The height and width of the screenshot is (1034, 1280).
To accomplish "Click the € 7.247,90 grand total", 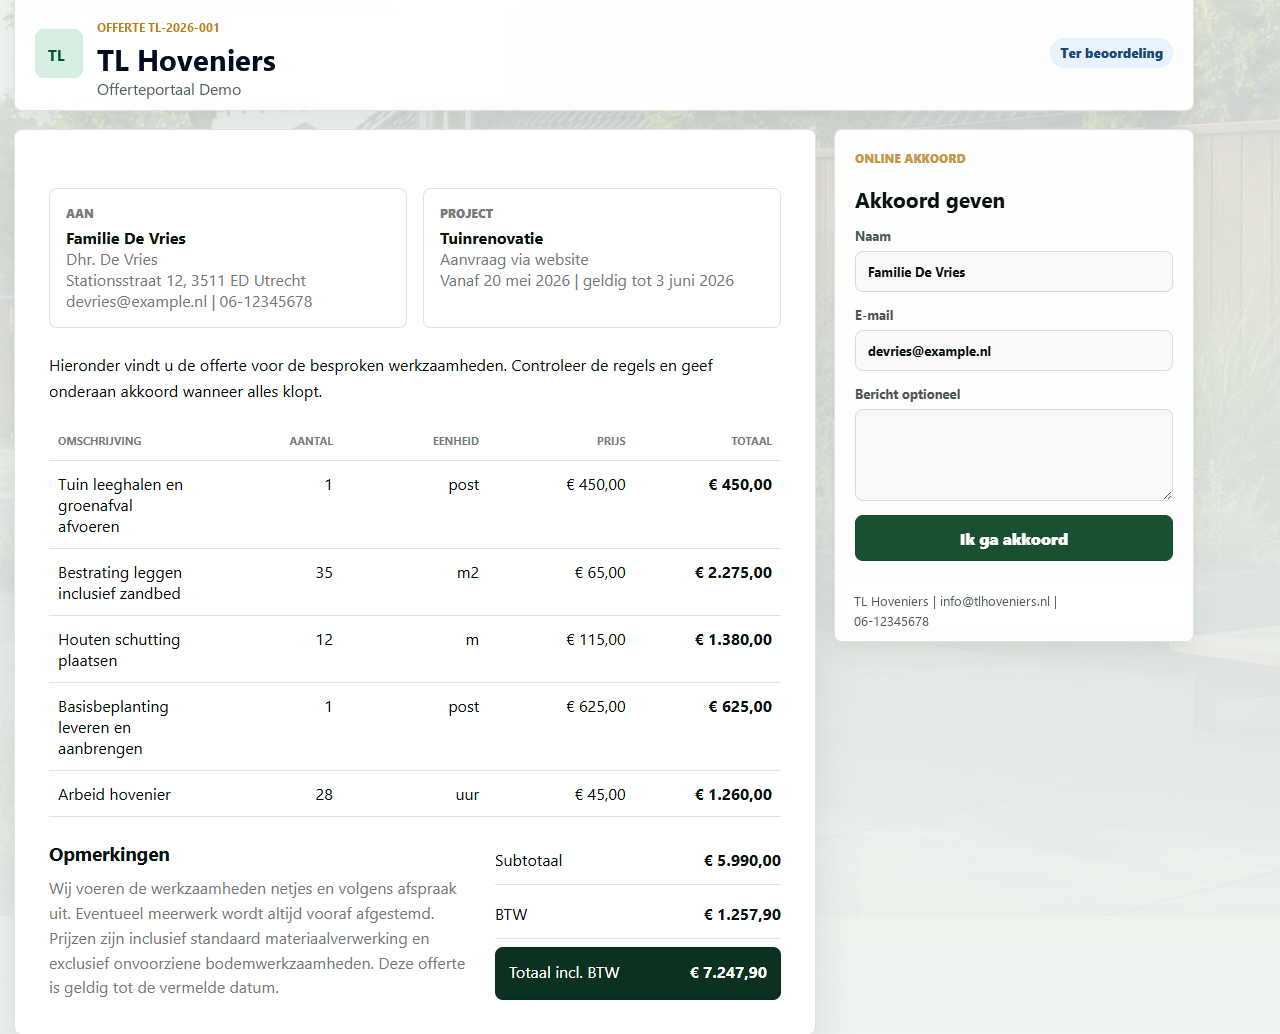I will coord(728,973).
